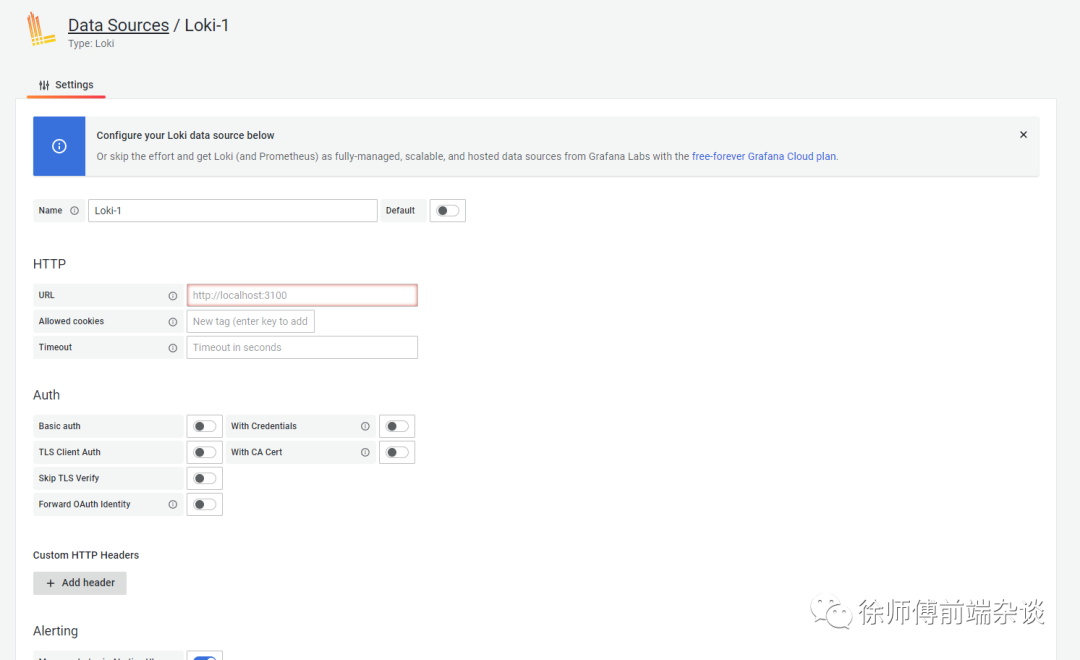The height and width of the screenshot is (660, 1080).
Task: Open the free-forever Grafana Cloud plan link
Action: pos(764,157)
